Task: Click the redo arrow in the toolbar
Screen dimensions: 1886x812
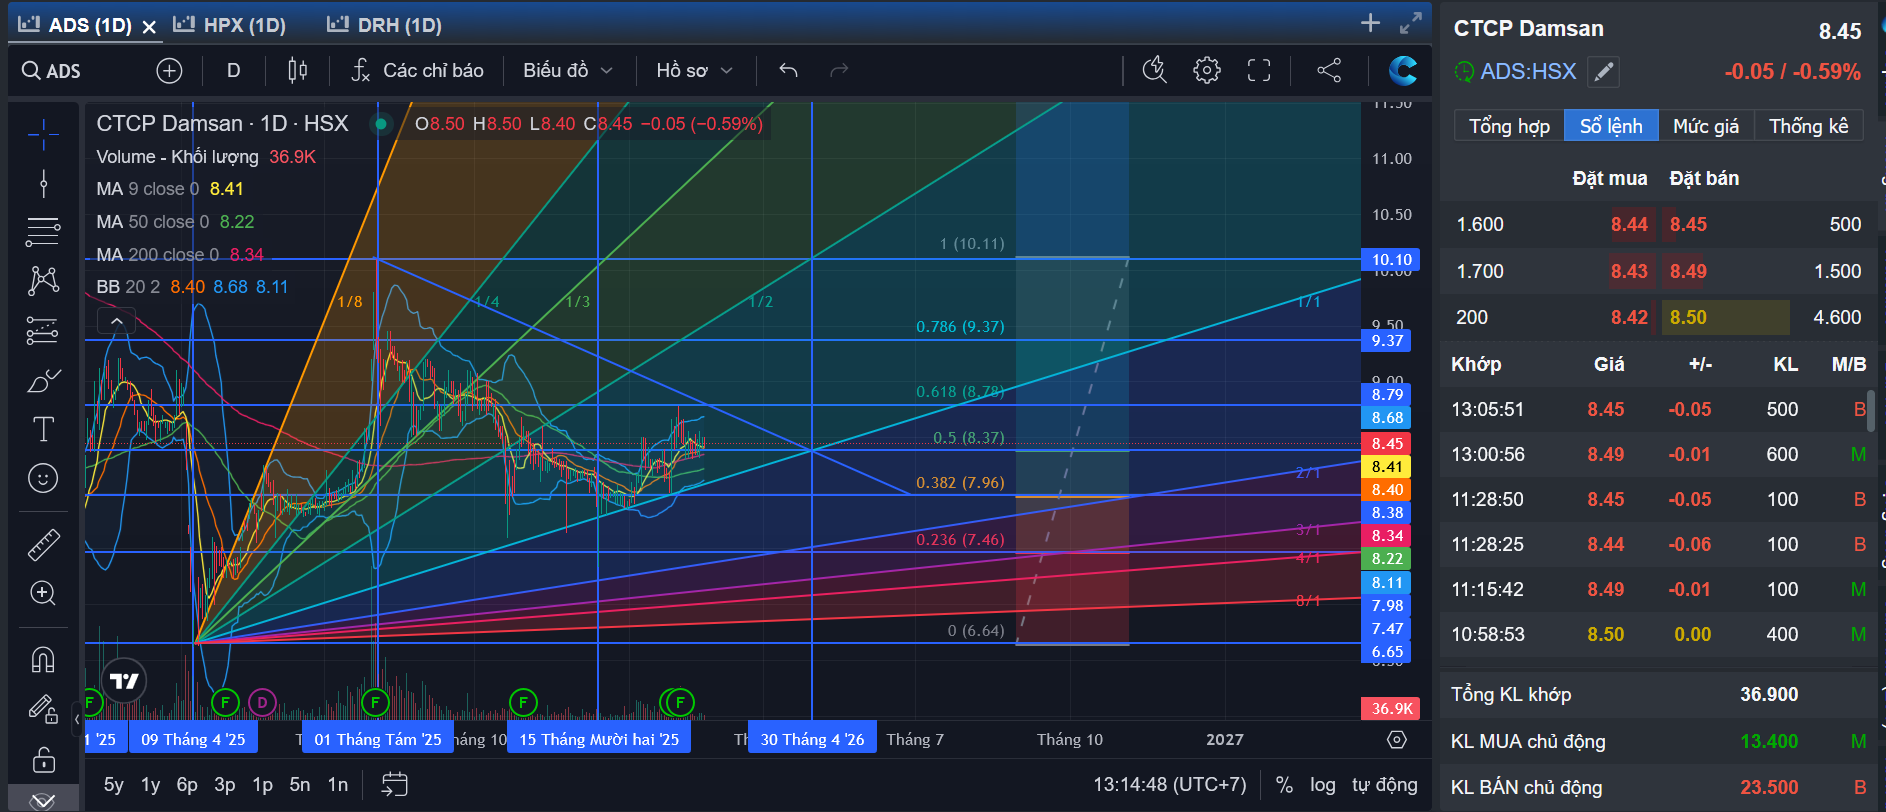Action: tap(839, 70)
